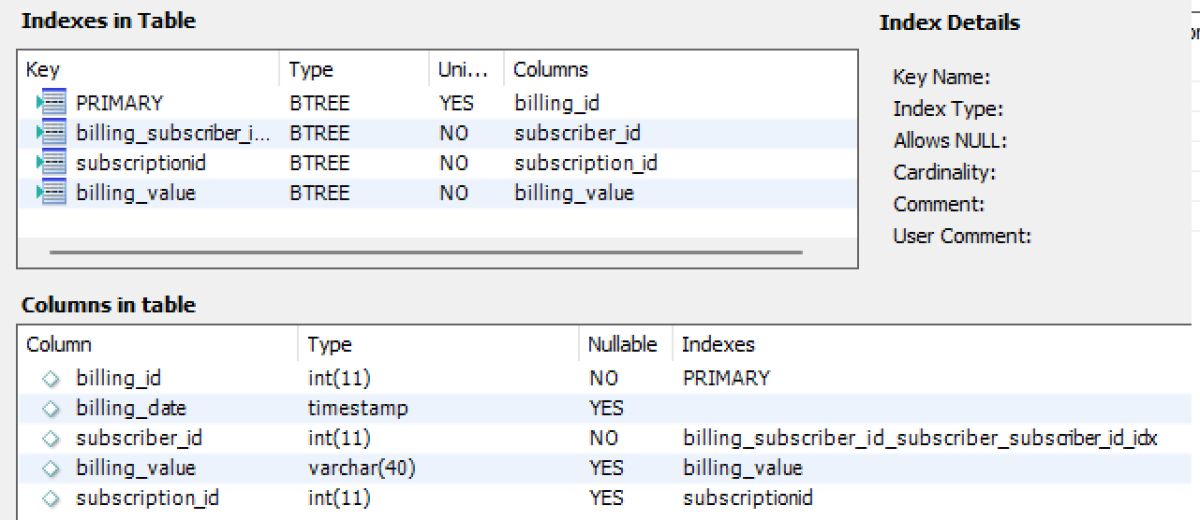This screenshot has height=520, width=1200.
Task: Click the subscriptionid index row icon
Action: (51, 162)
